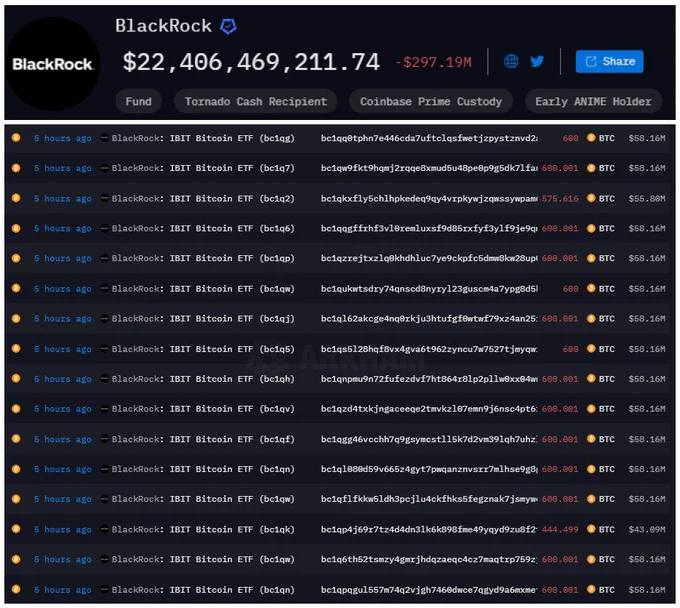The height and width of the screenshot is (608, 680).
Task: Click '5 hours ago' in the bc1qj row
Action: pyautogui.click(x=63, y=319)
